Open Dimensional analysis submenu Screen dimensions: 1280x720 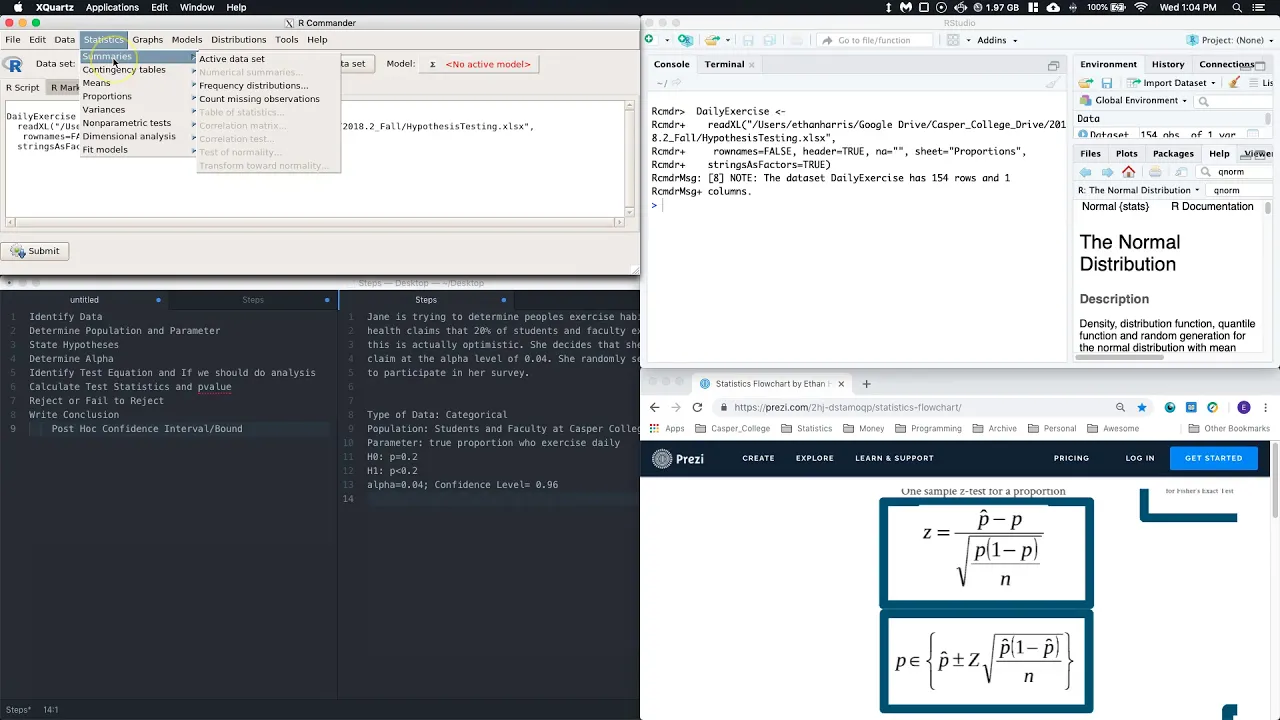[x=138, y=136]
